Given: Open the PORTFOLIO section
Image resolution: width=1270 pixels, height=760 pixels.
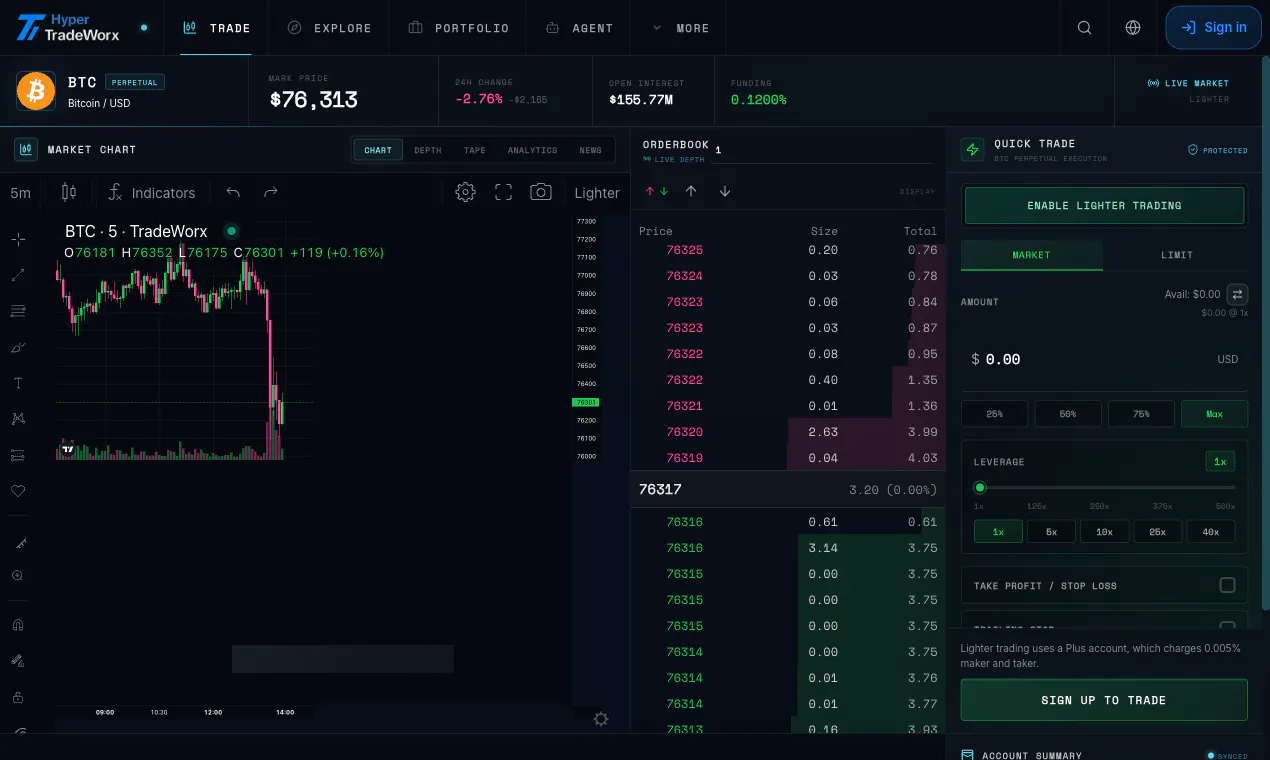Looking at the screenshot, I should tap(459, 28).
